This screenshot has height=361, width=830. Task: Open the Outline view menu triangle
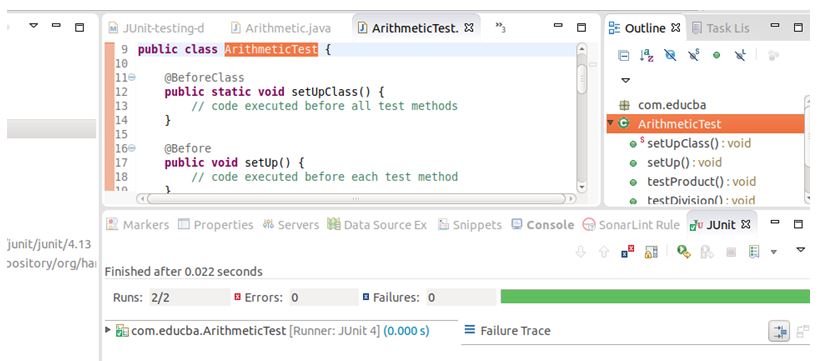pos(625,80)
